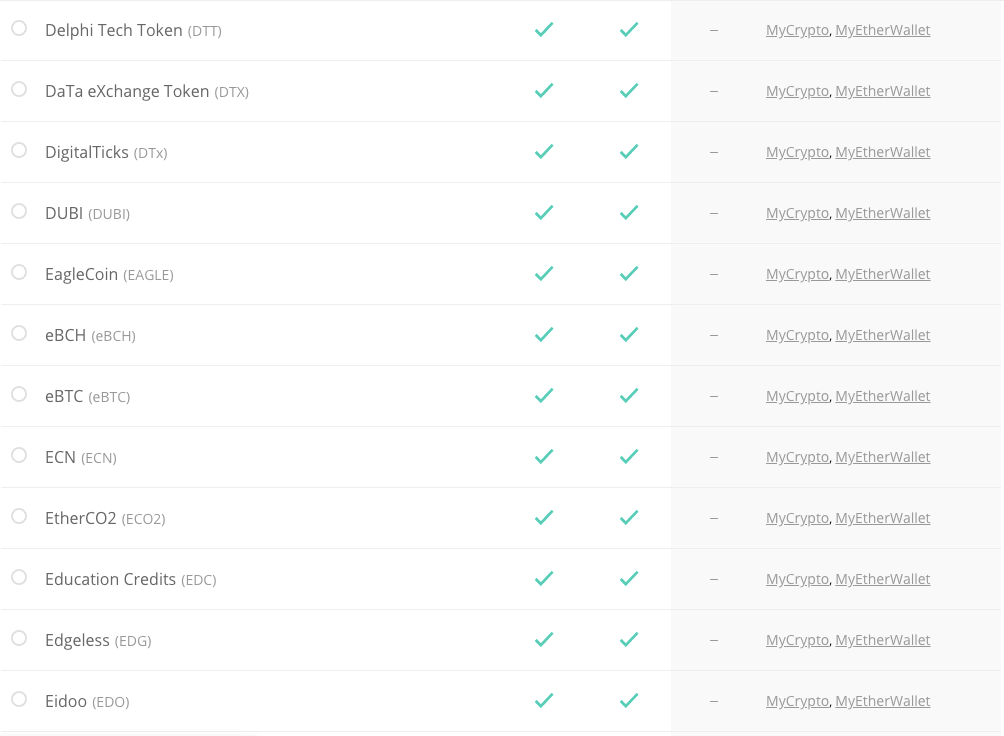The height and width of the screenshot is (736, 1004).
Task: Follow the MyCrypto link for EagleCoin
Action: [797, 274]
